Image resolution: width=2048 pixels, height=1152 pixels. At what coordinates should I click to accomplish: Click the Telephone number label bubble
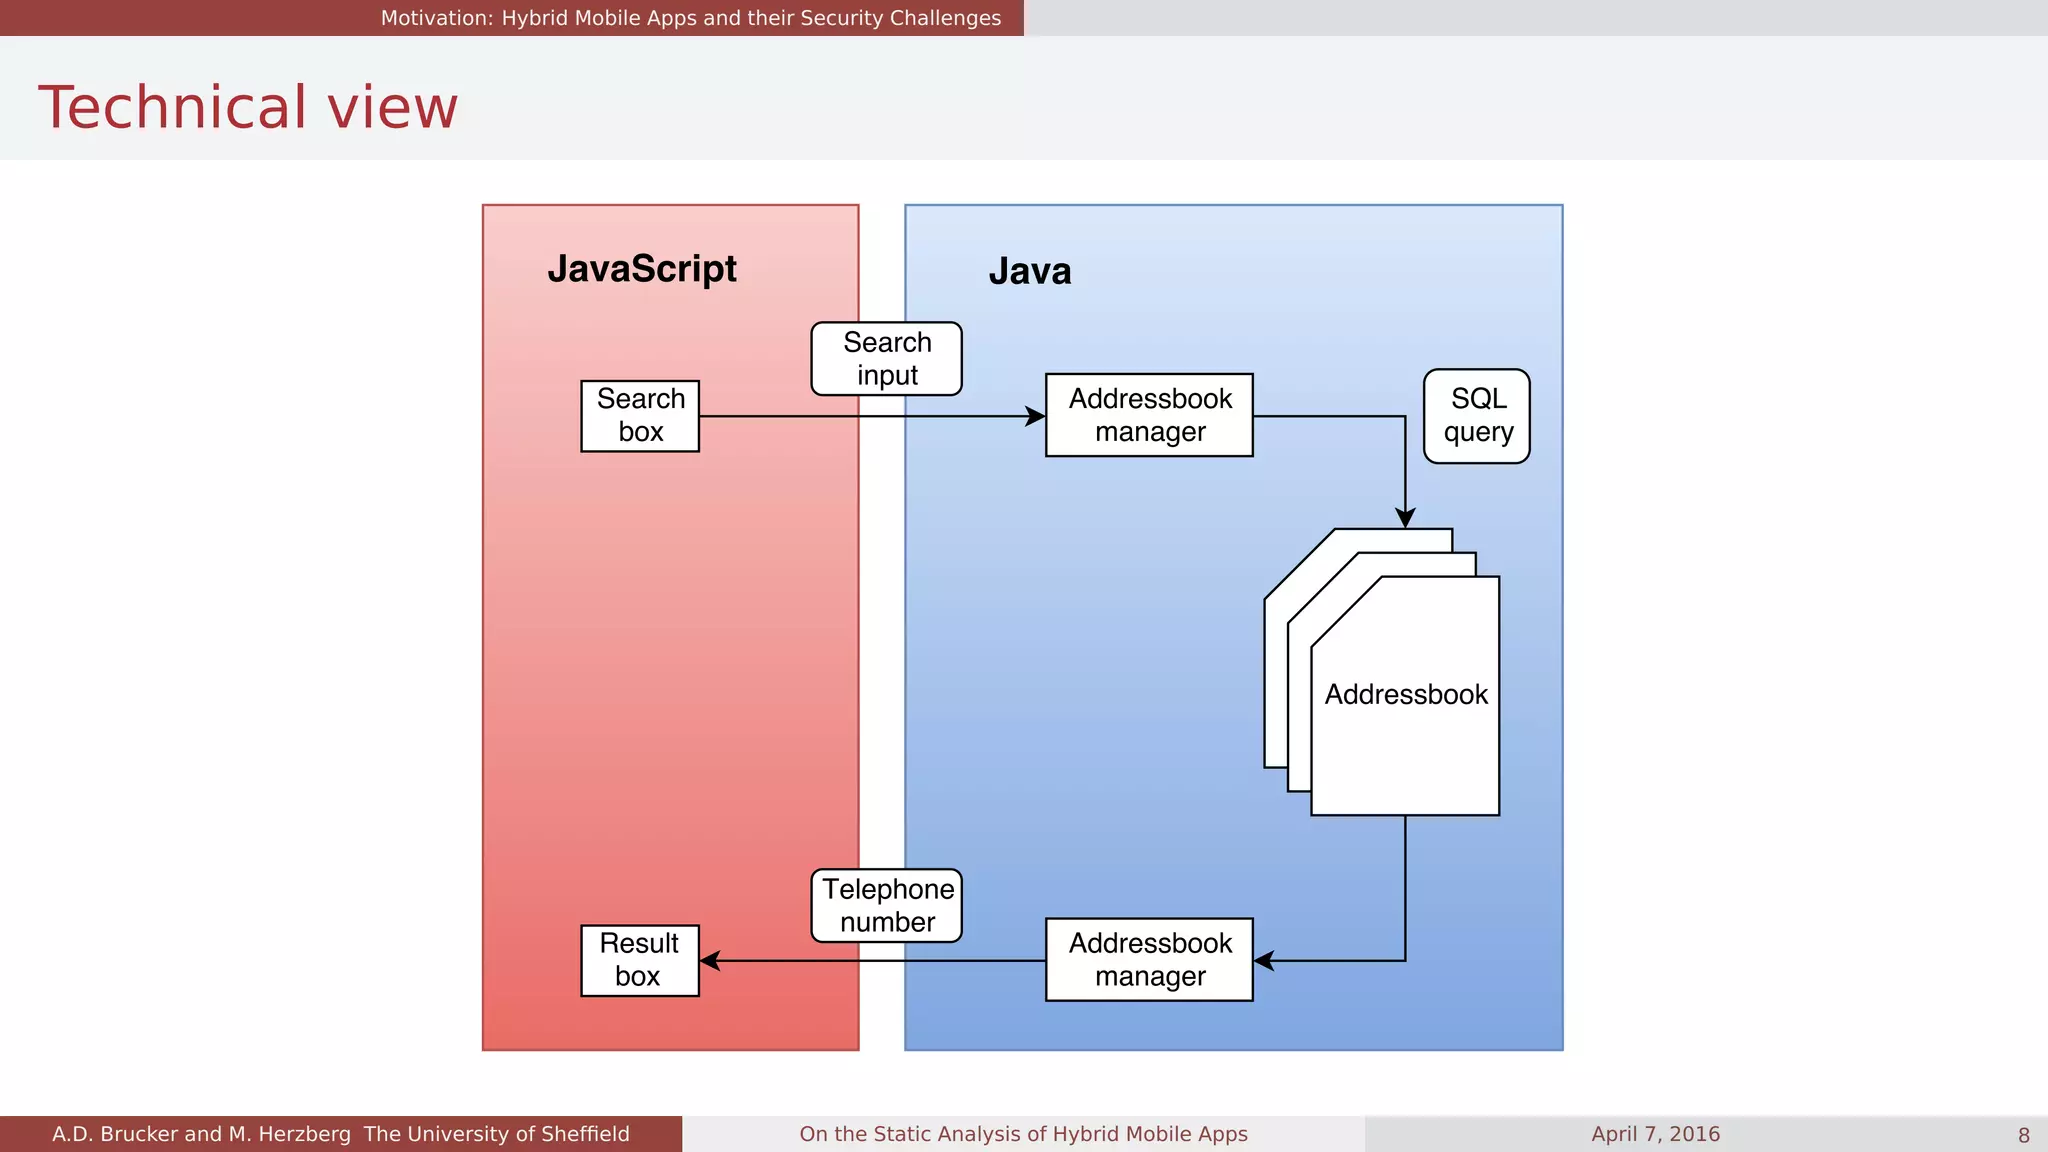point(886,905)
